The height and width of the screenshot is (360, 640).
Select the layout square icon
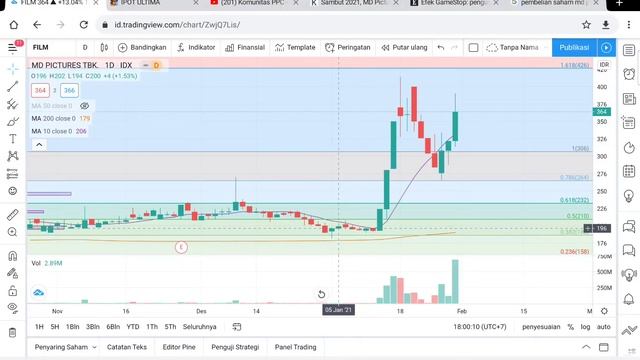(x=473, y=48)
